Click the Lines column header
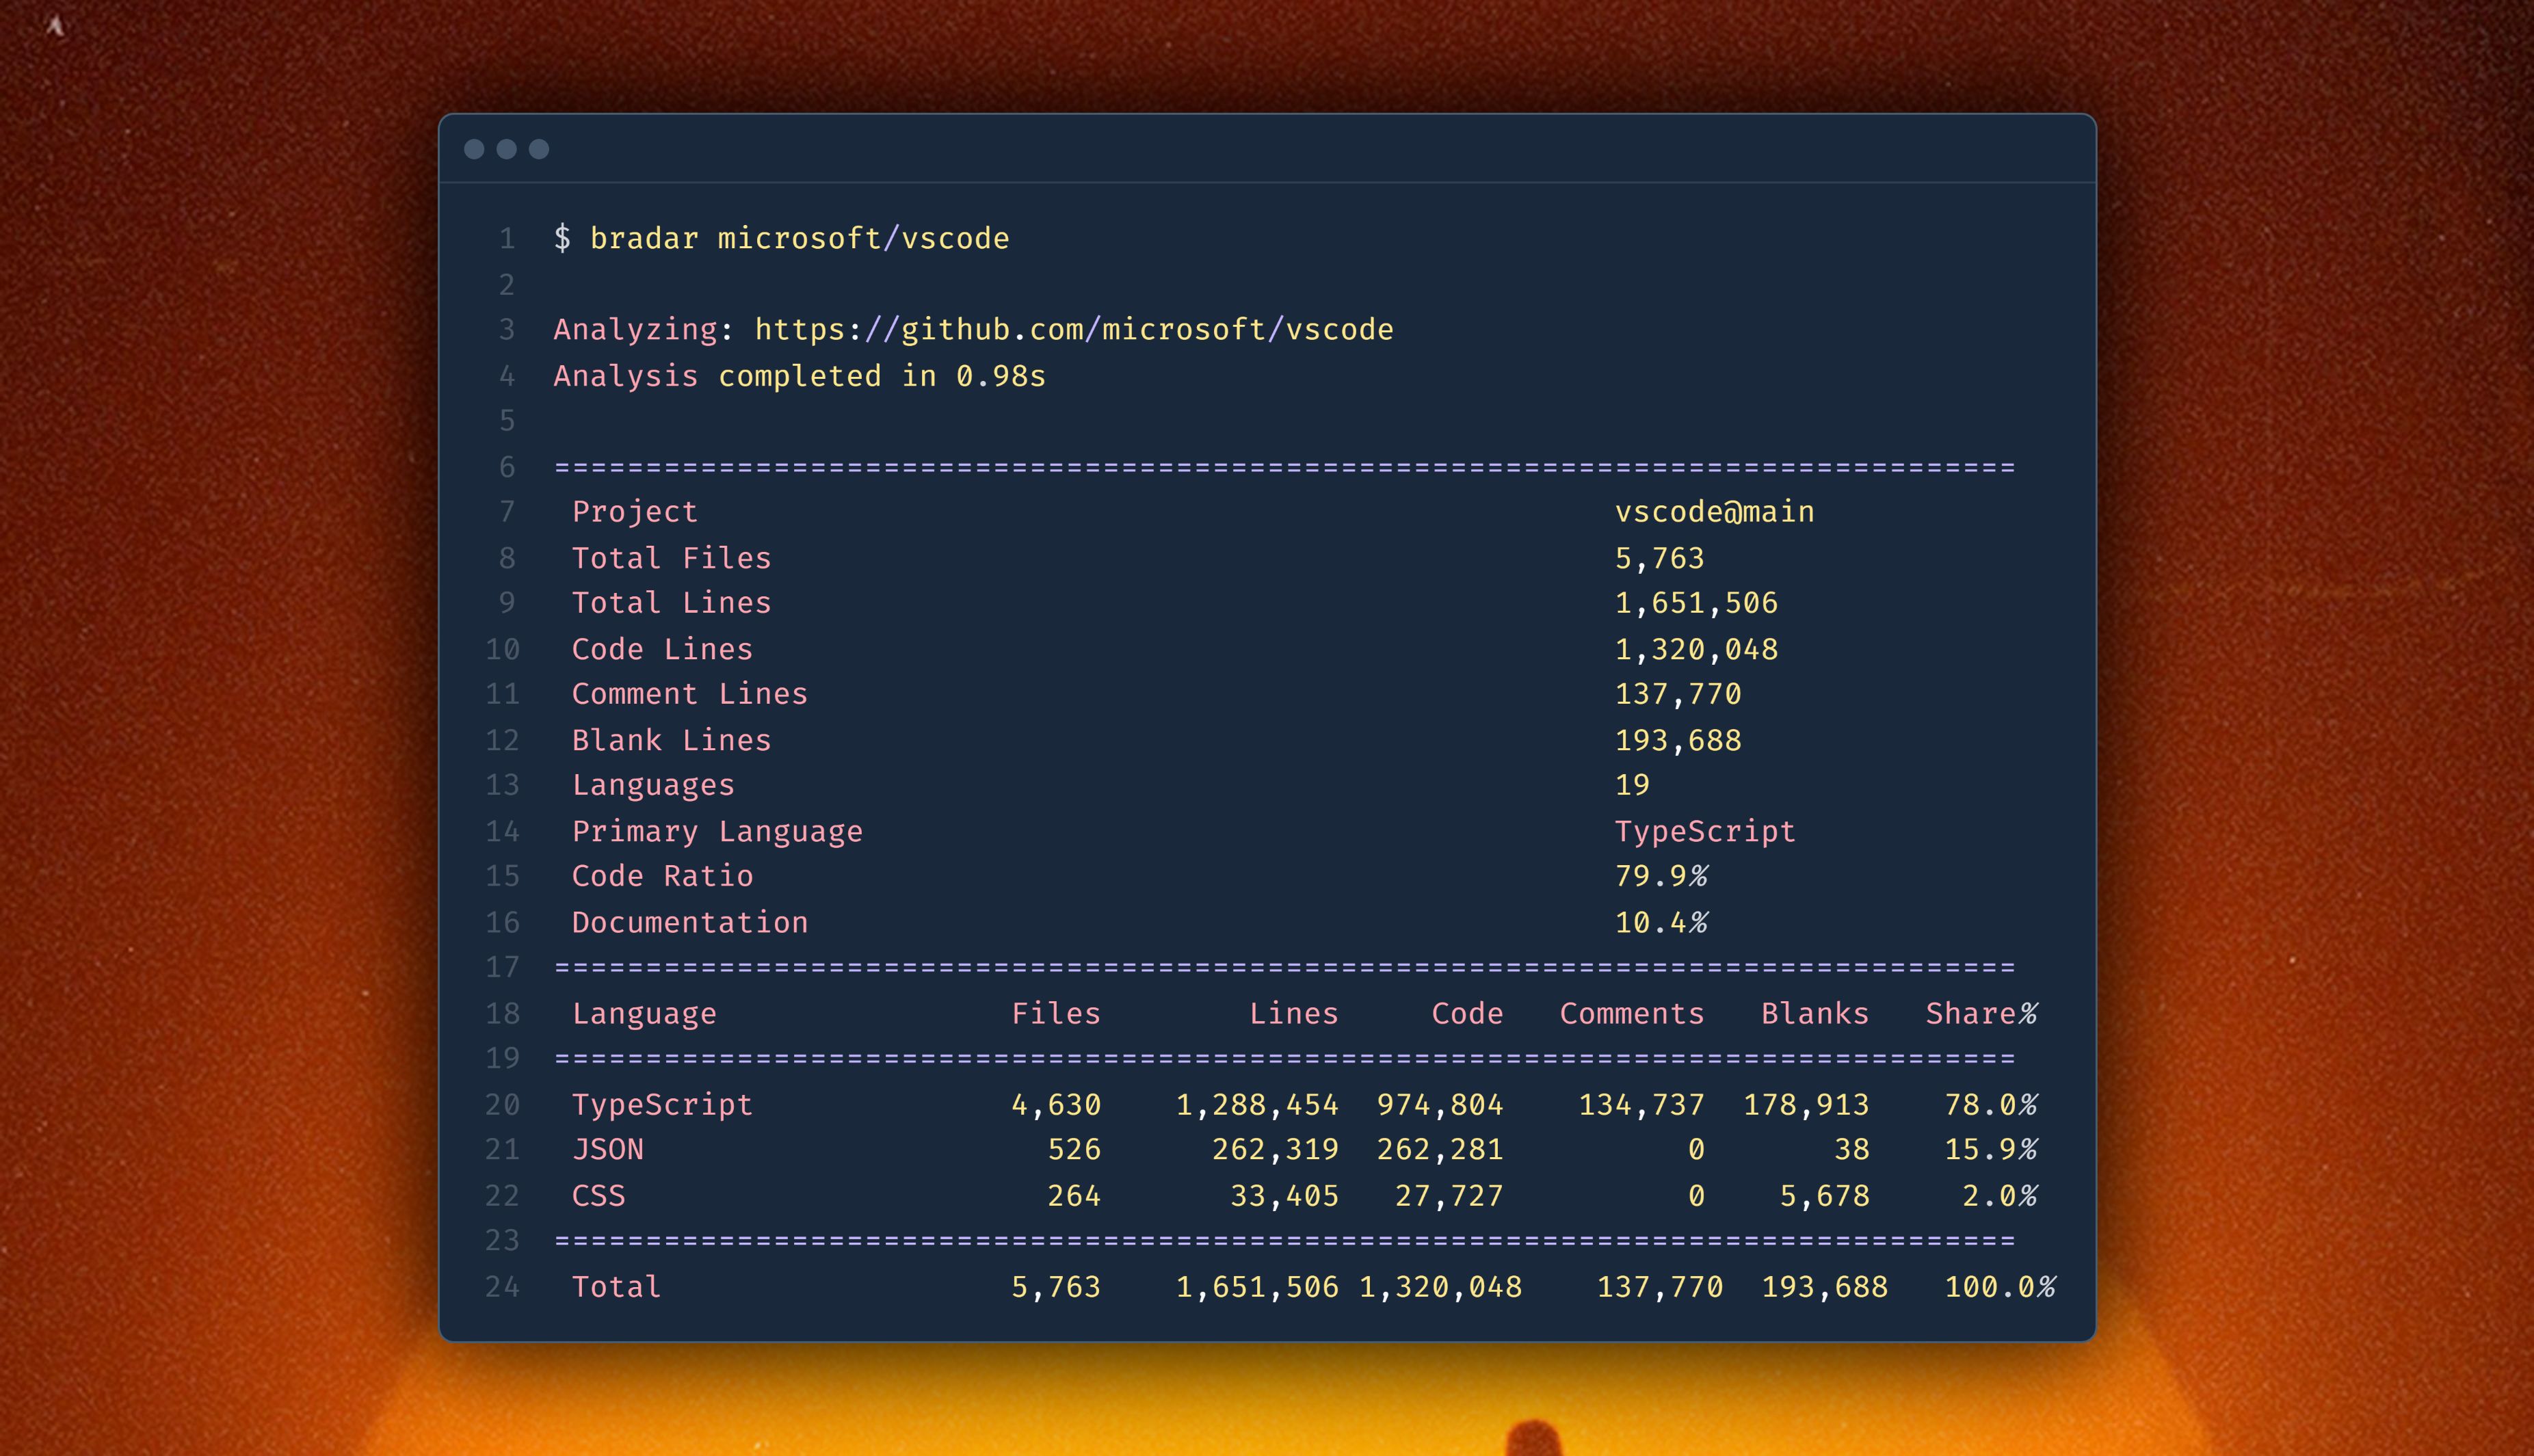 [x=1293, y=1013]
